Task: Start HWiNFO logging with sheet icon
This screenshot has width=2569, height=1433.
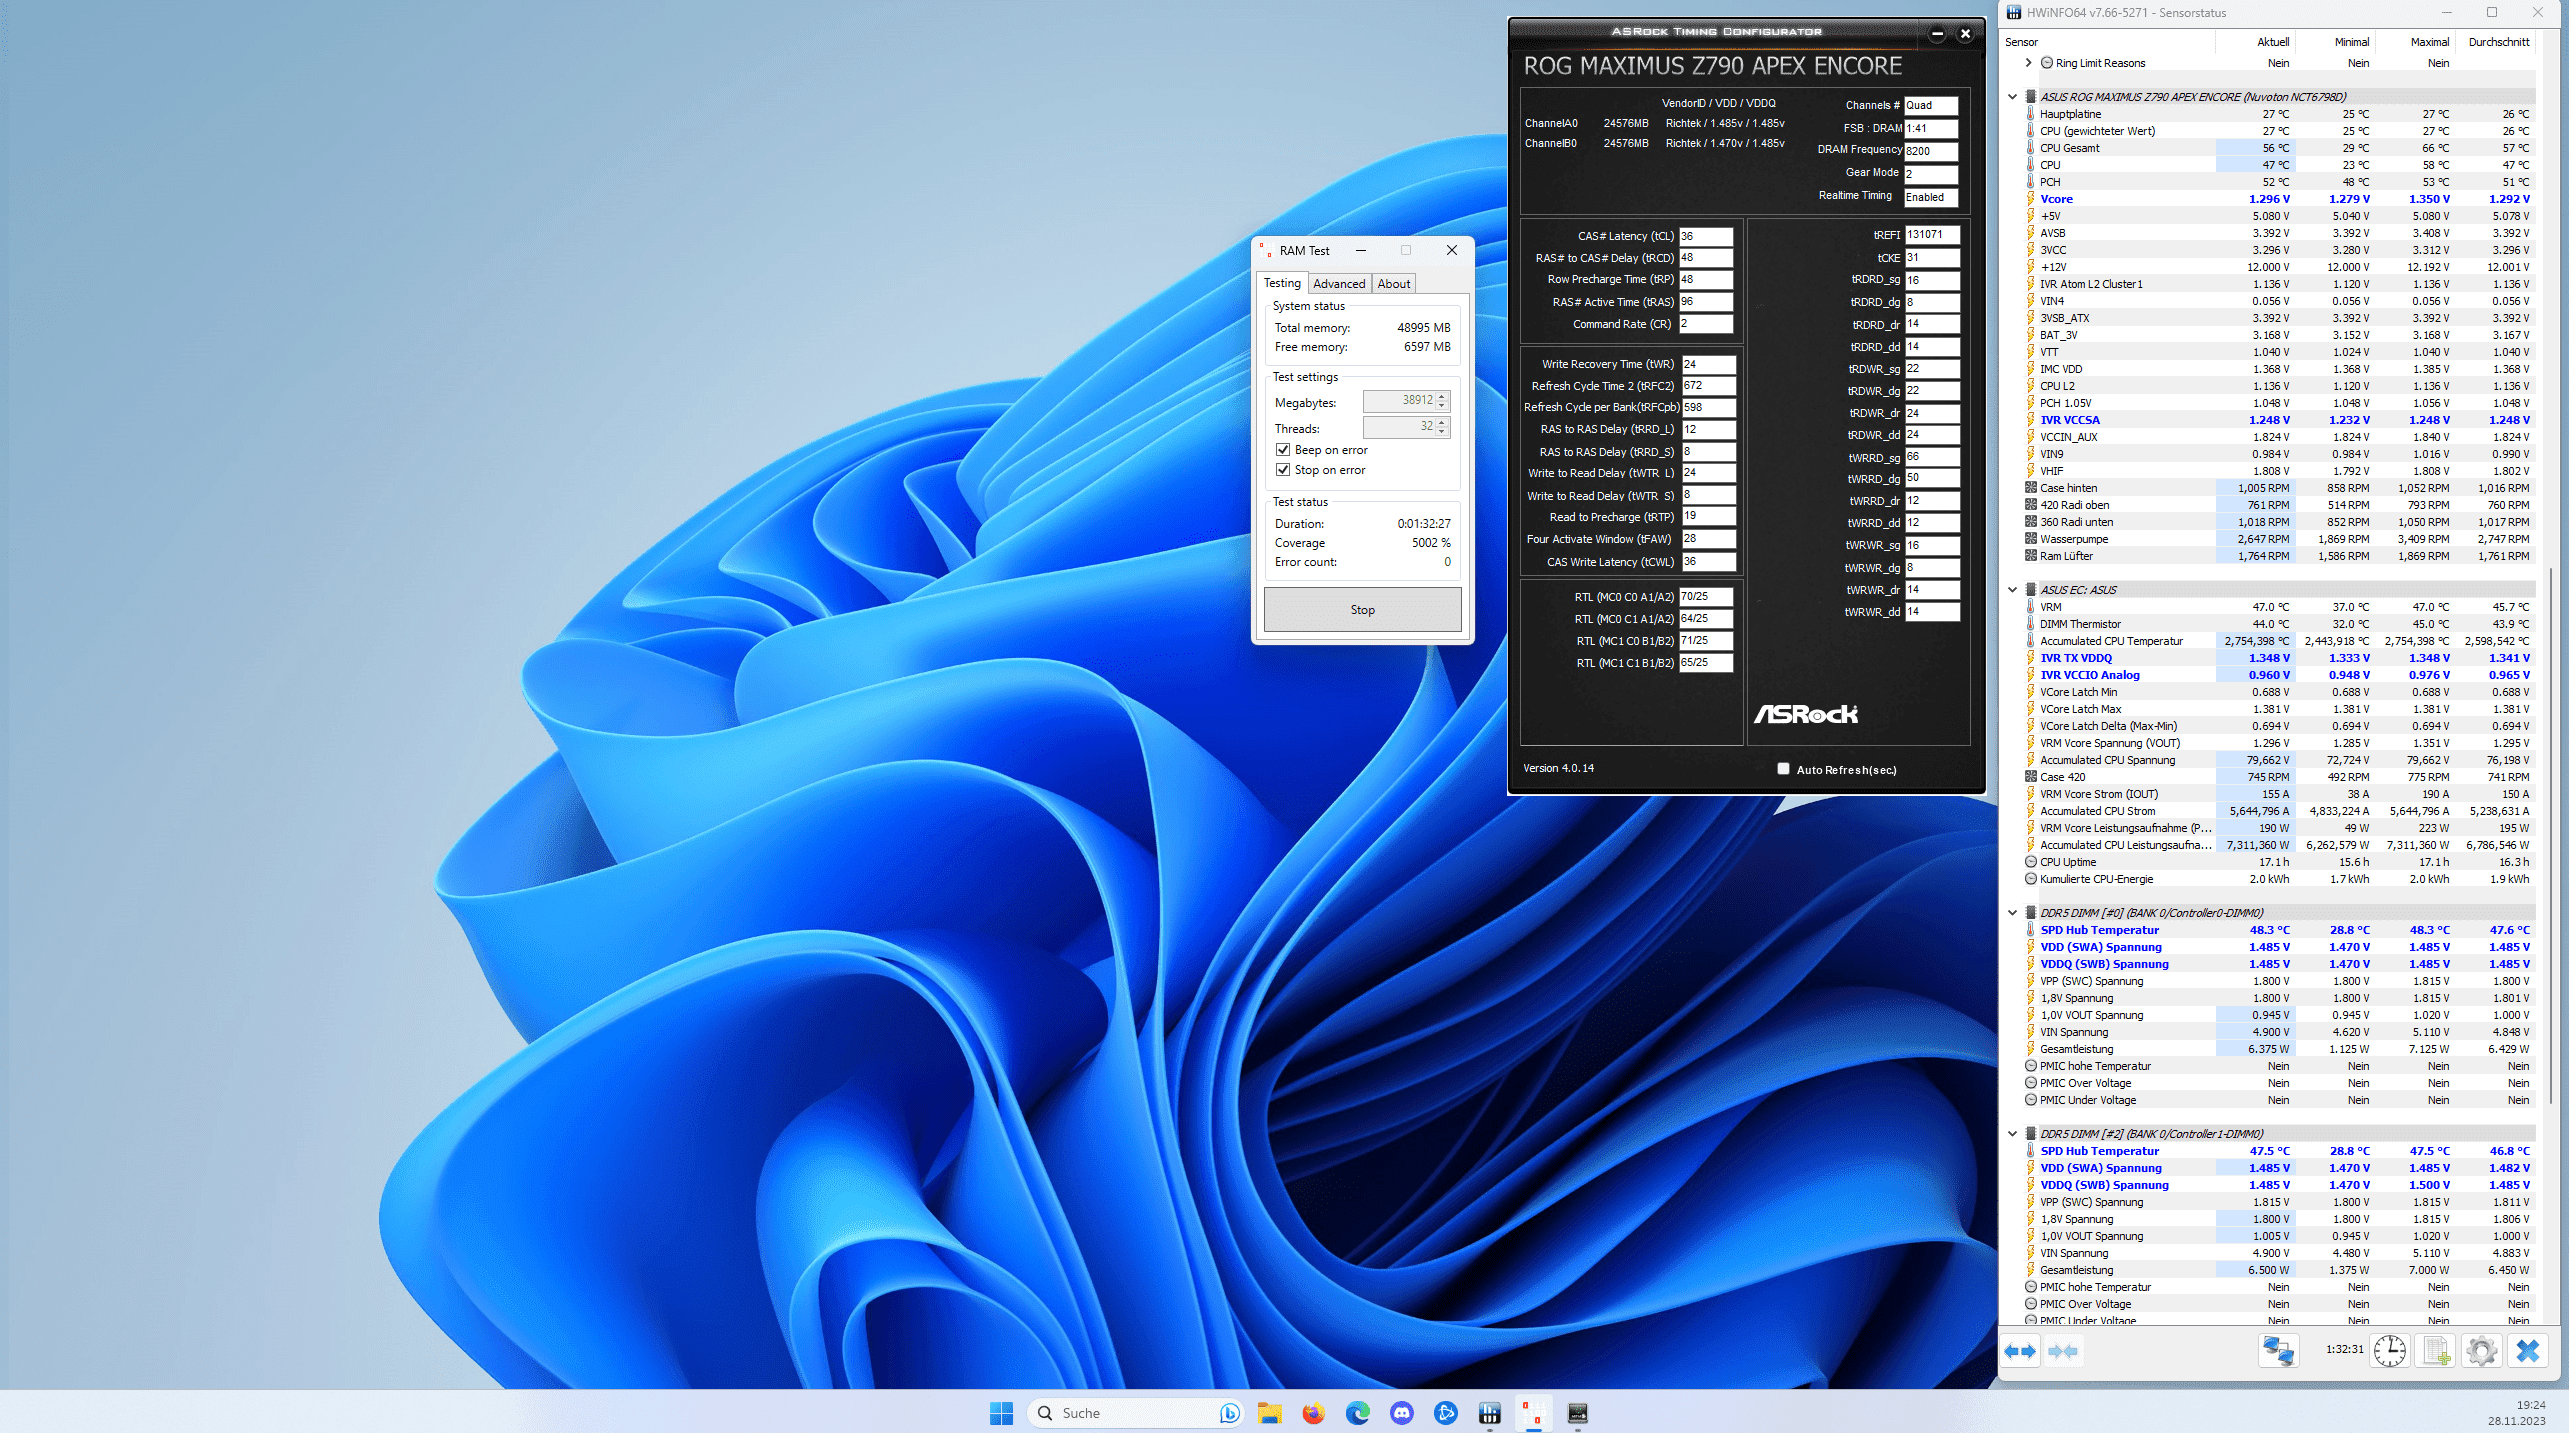Action: point(2436,1351)
